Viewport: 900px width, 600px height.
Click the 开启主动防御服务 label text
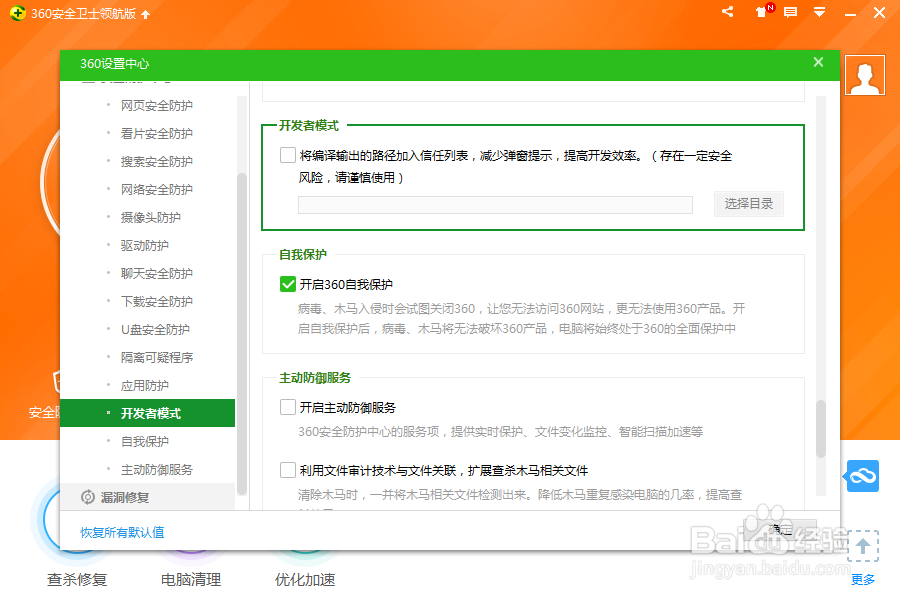point(348,408)
